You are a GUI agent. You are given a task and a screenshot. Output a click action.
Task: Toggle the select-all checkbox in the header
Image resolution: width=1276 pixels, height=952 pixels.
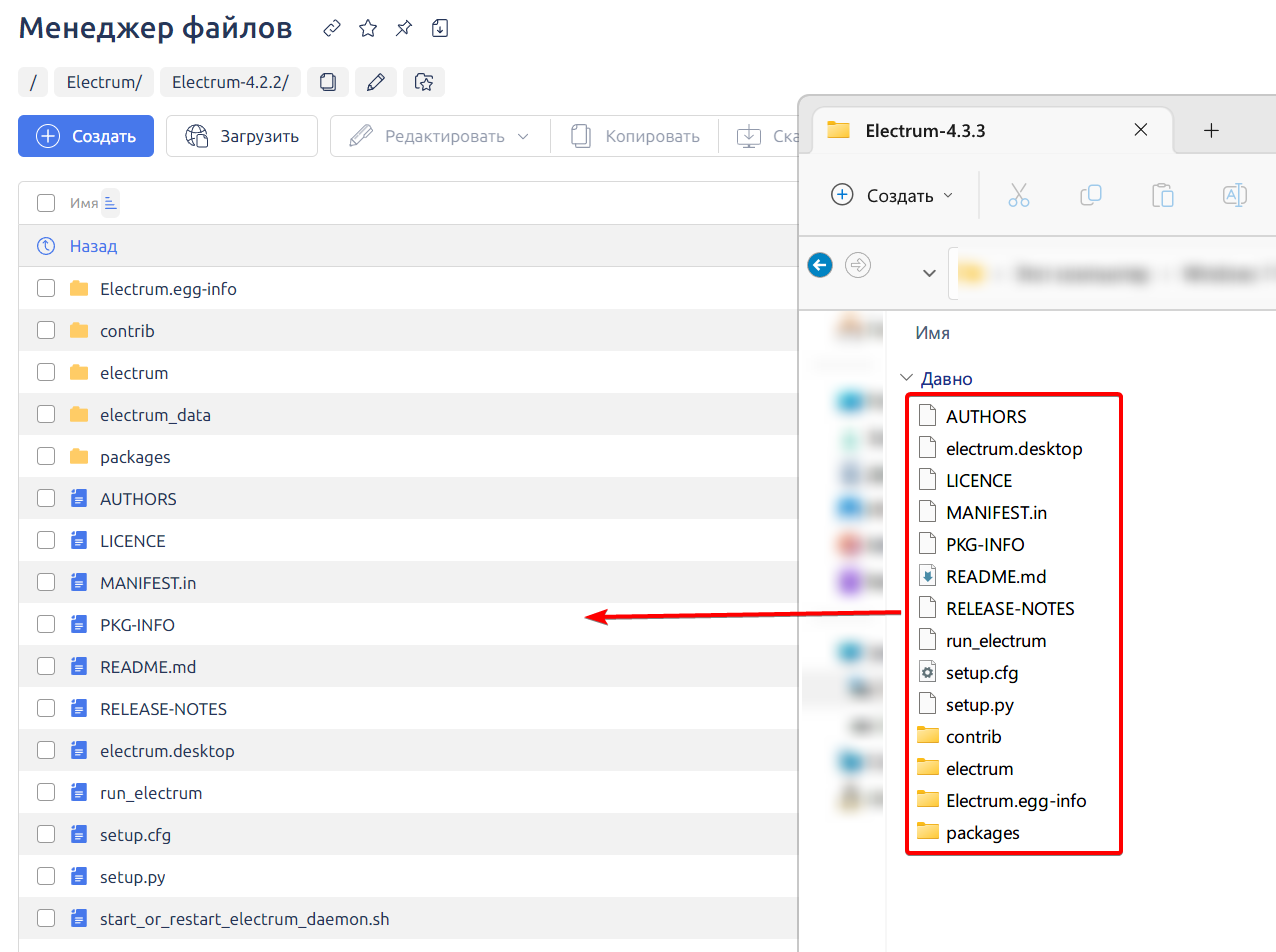click(x=46, y=203)
